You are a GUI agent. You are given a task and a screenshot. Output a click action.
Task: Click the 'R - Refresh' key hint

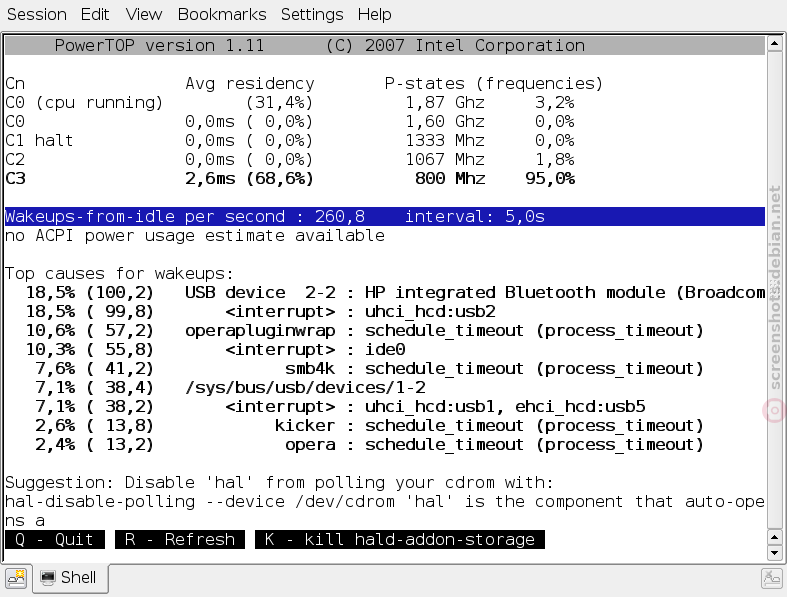(x=180, y=539)
